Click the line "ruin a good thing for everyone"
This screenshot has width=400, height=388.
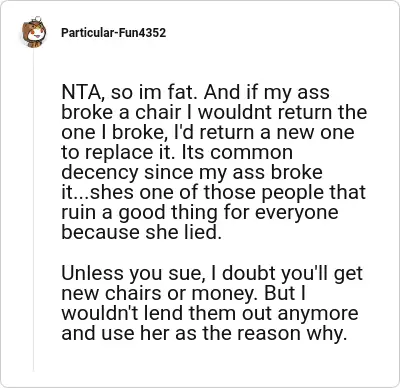point(200,212)
